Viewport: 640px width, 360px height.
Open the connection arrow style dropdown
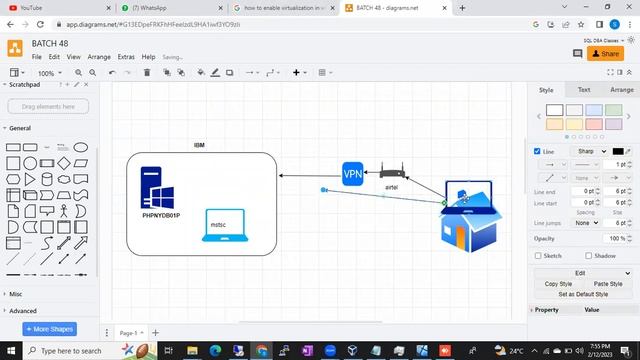click(x=252, y=73)
